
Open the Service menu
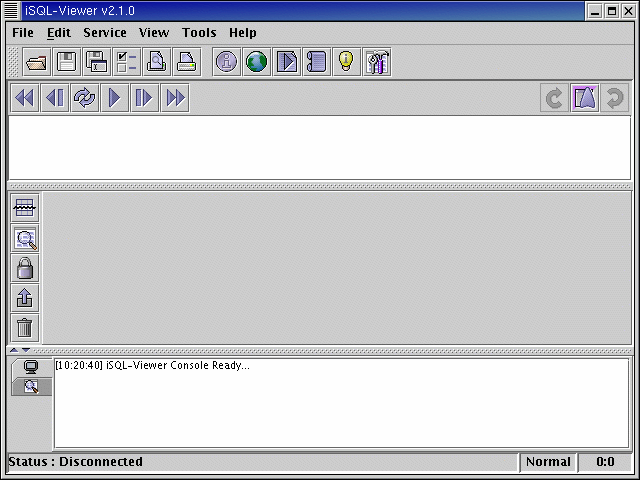click(105, 33)
